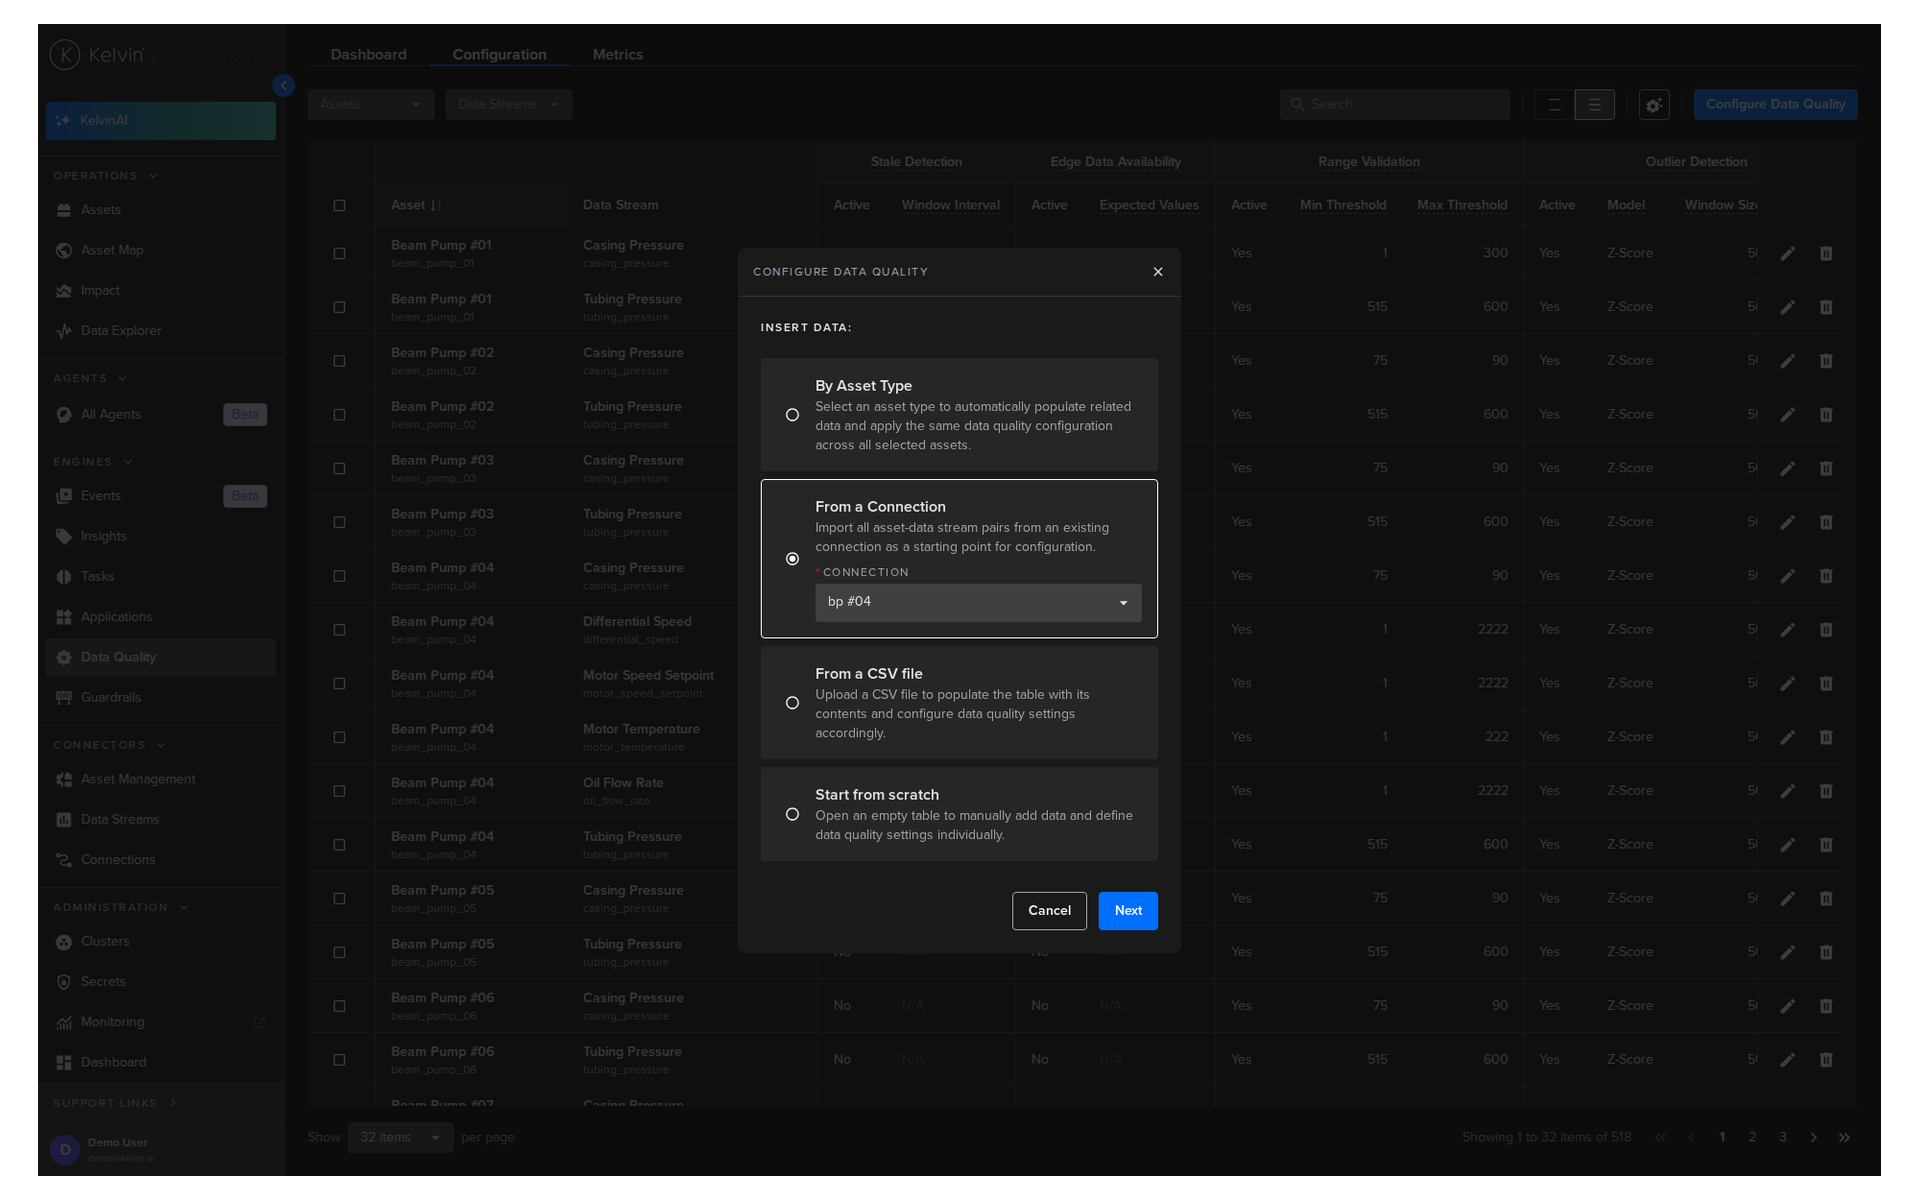
Task: Collapse the Agents sidebar section
Action: pyautogui.click(x=90, y=379)
